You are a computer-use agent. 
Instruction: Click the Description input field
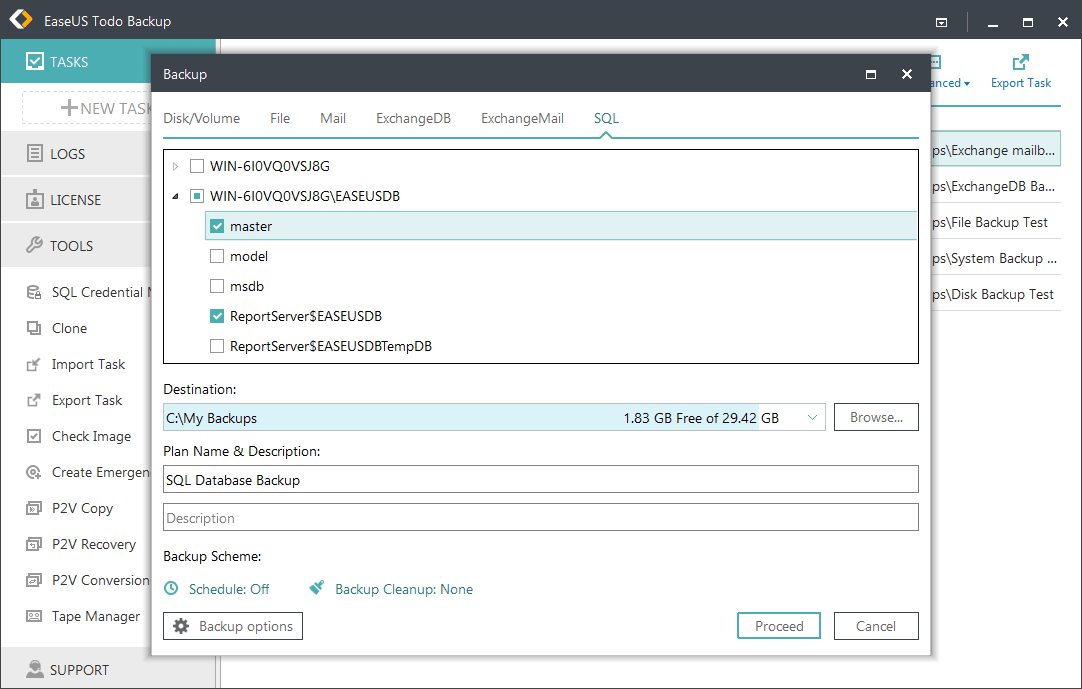[540, 516]
